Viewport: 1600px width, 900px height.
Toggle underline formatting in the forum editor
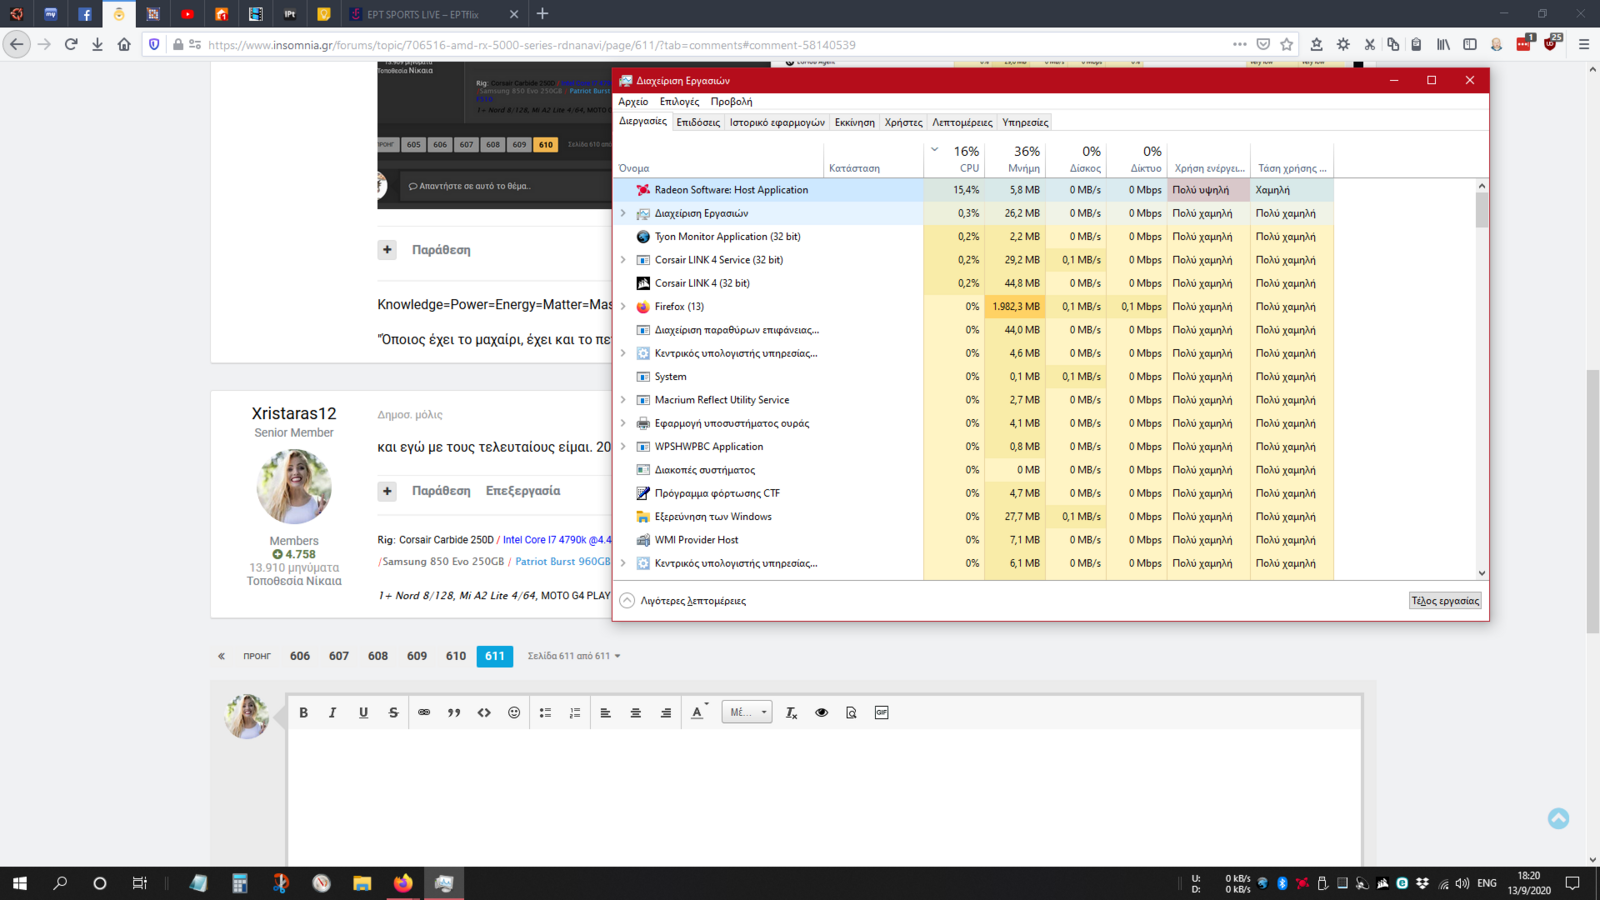363,713
